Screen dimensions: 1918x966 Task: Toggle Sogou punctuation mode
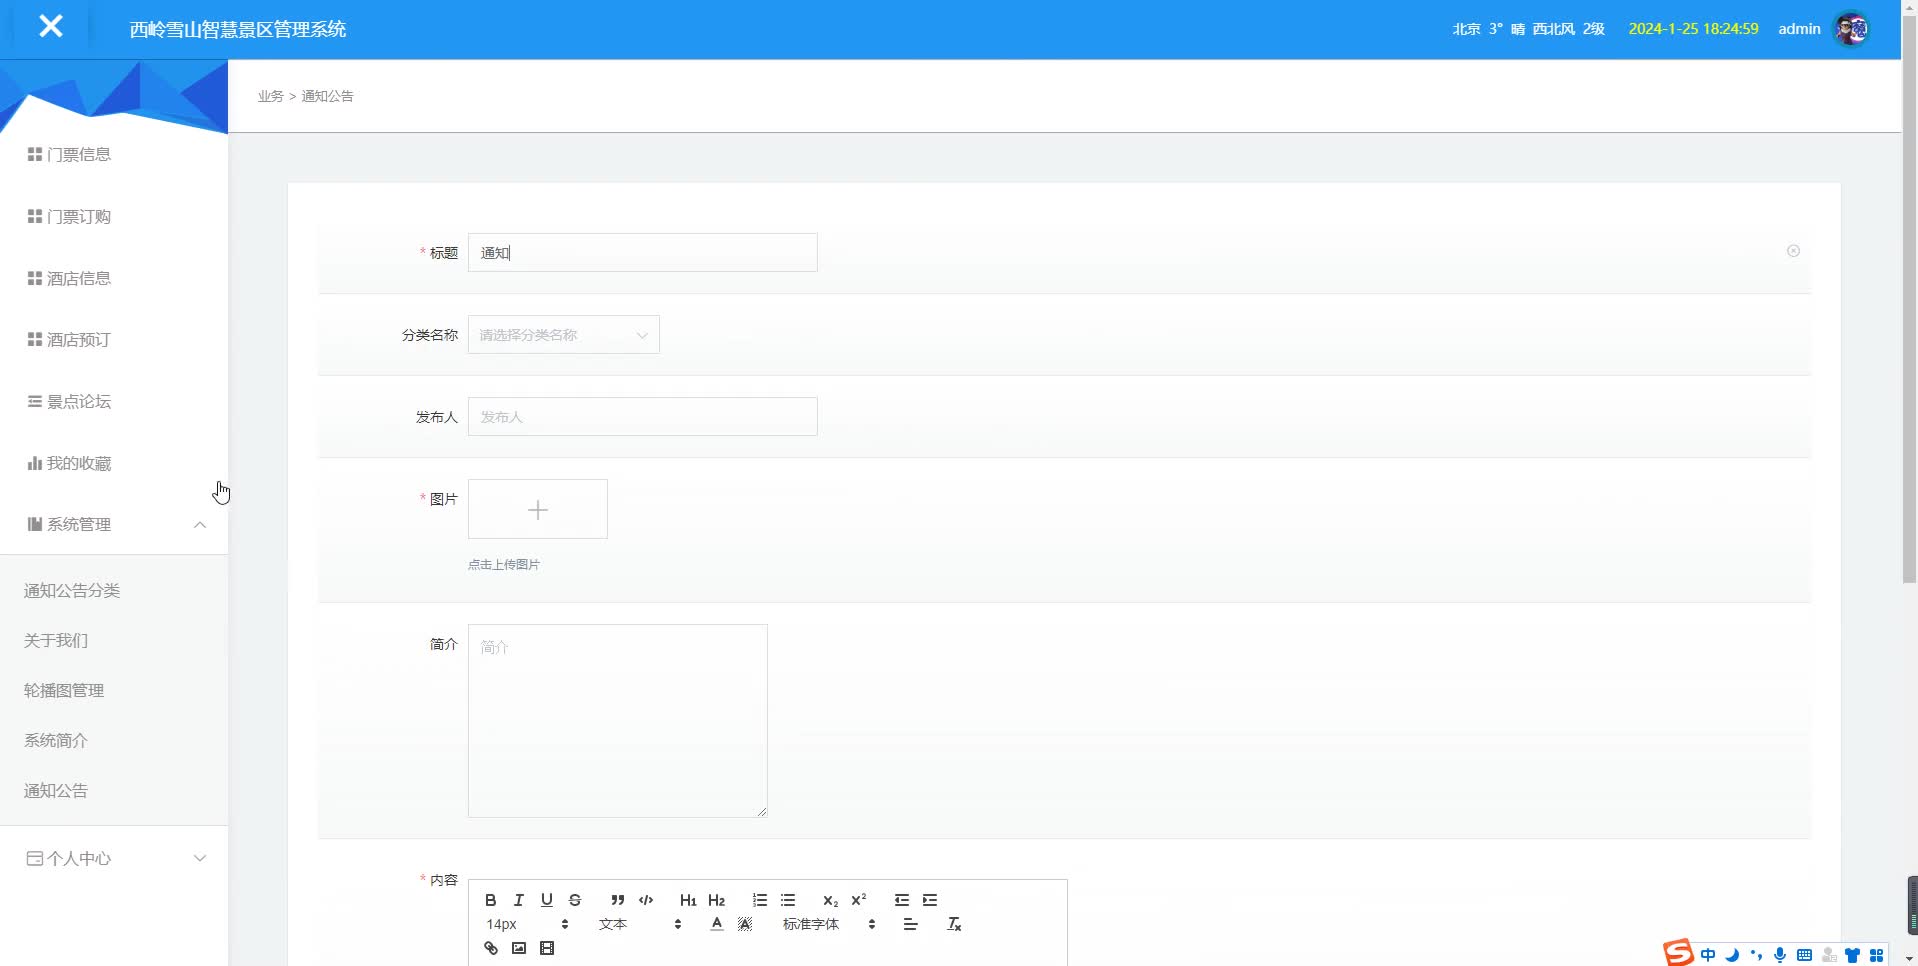[1756, 955]
